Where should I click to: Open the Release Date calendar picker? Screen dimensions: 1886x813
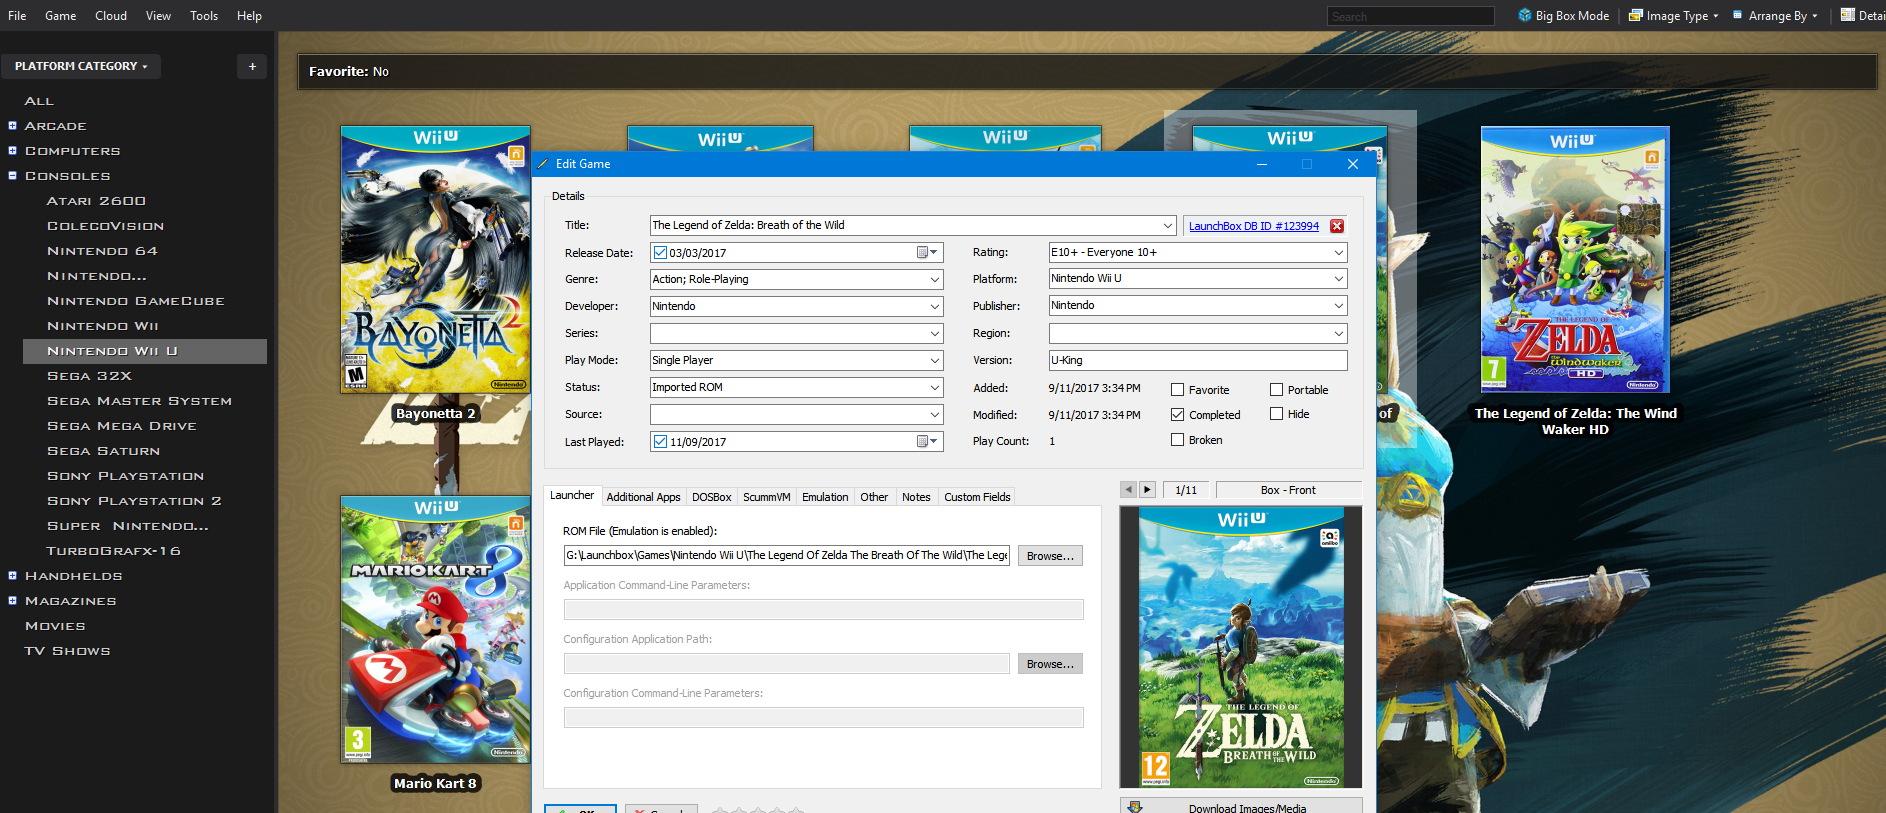point(928,253)
